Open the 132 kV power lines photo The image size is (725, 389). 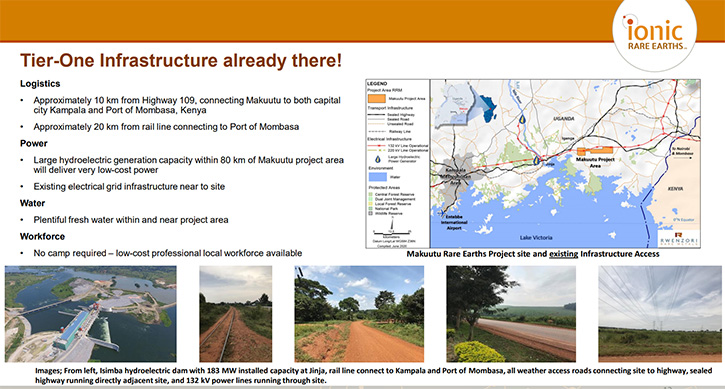[x=660, y=314]
